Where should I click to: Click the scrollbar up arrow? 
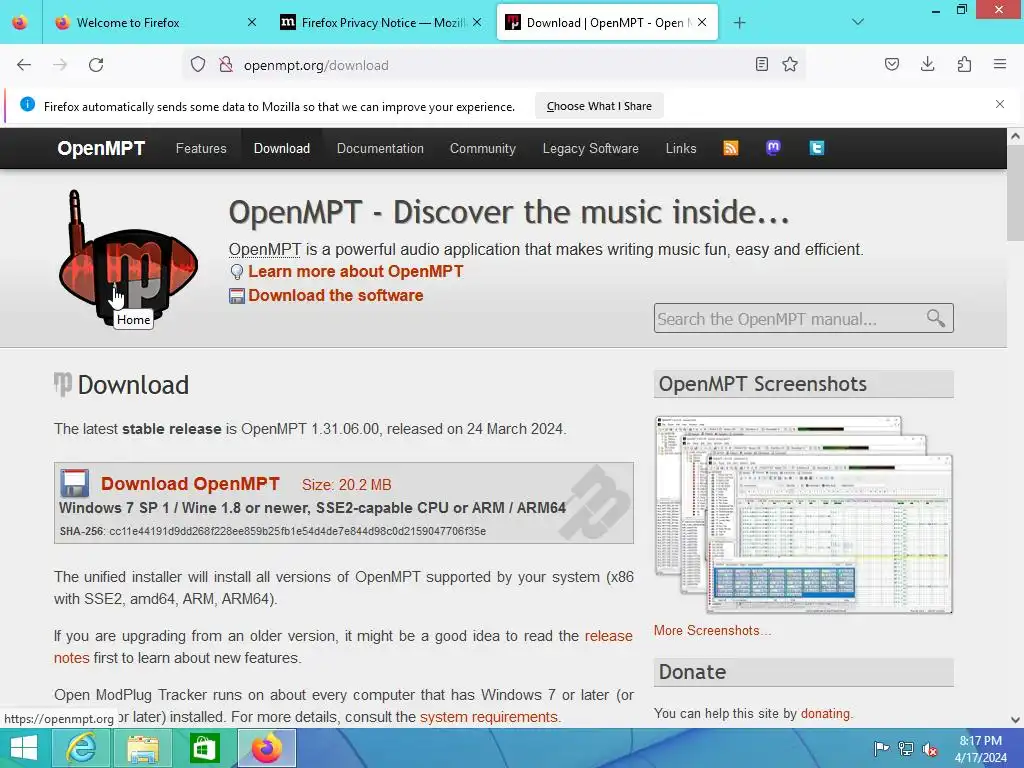pos(1015,136)
